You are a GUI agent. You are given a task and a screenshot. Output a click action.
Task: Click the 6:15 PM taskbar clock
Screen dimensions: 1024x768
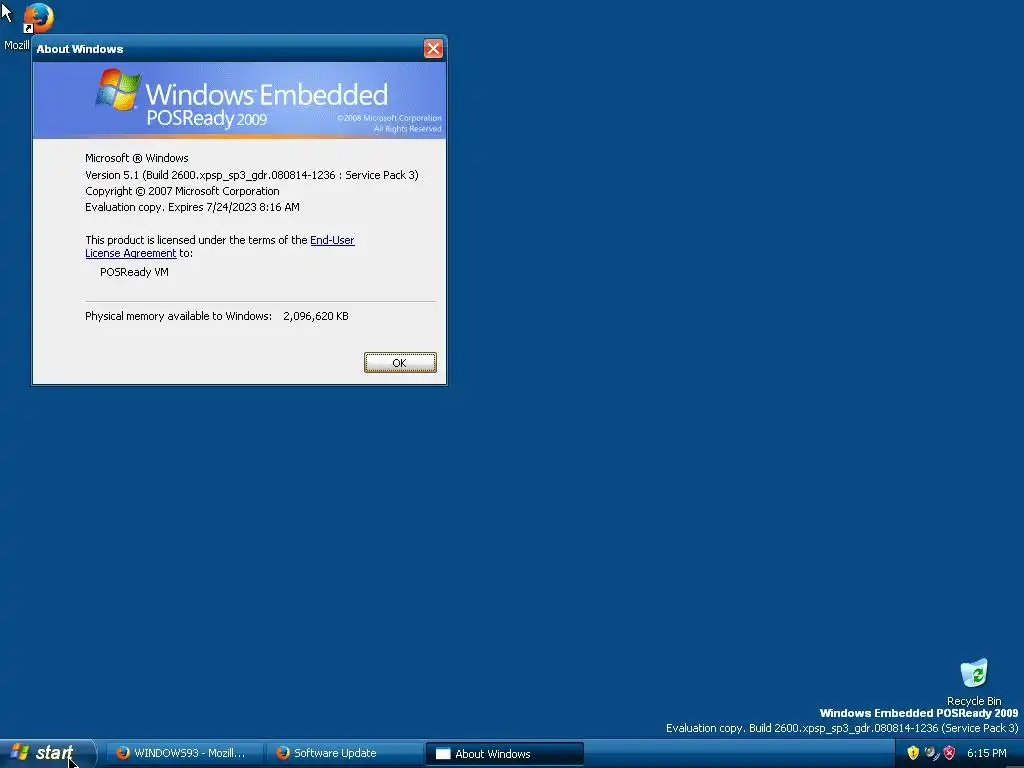click(986, 753)
